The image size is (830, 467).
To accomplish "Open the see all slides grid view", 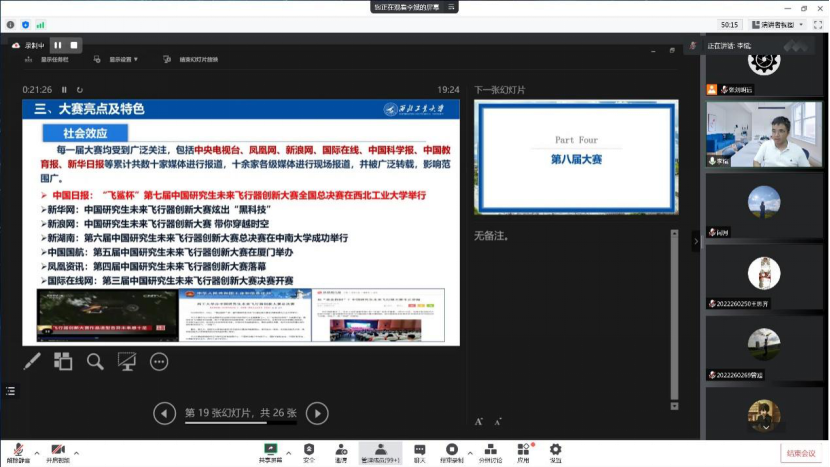I will point(63,362).
